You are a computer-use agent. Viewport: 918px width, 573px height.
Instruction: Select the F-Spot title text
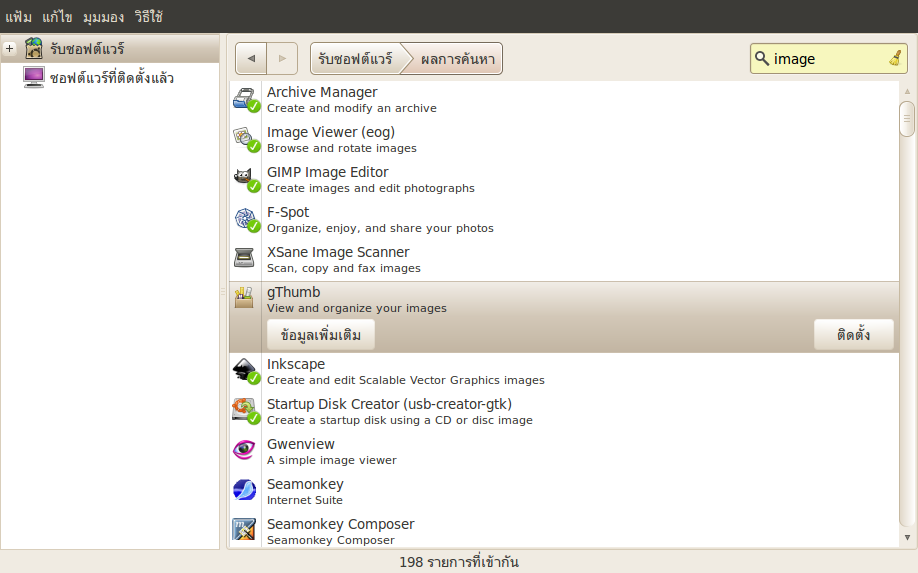point(288,212)
